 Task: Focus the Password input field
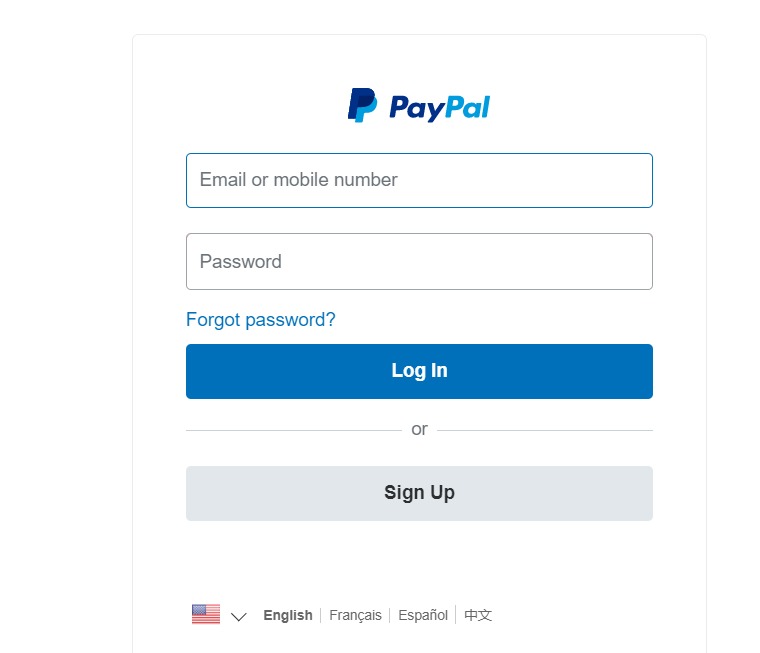pyautogui.click(x=419, y=261)
